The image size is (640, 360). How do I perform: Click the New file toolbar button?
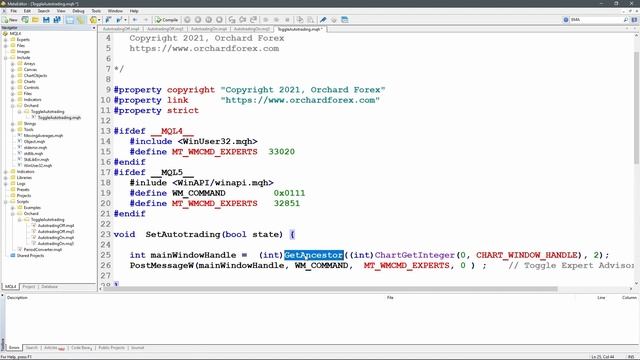pos(10,20)
